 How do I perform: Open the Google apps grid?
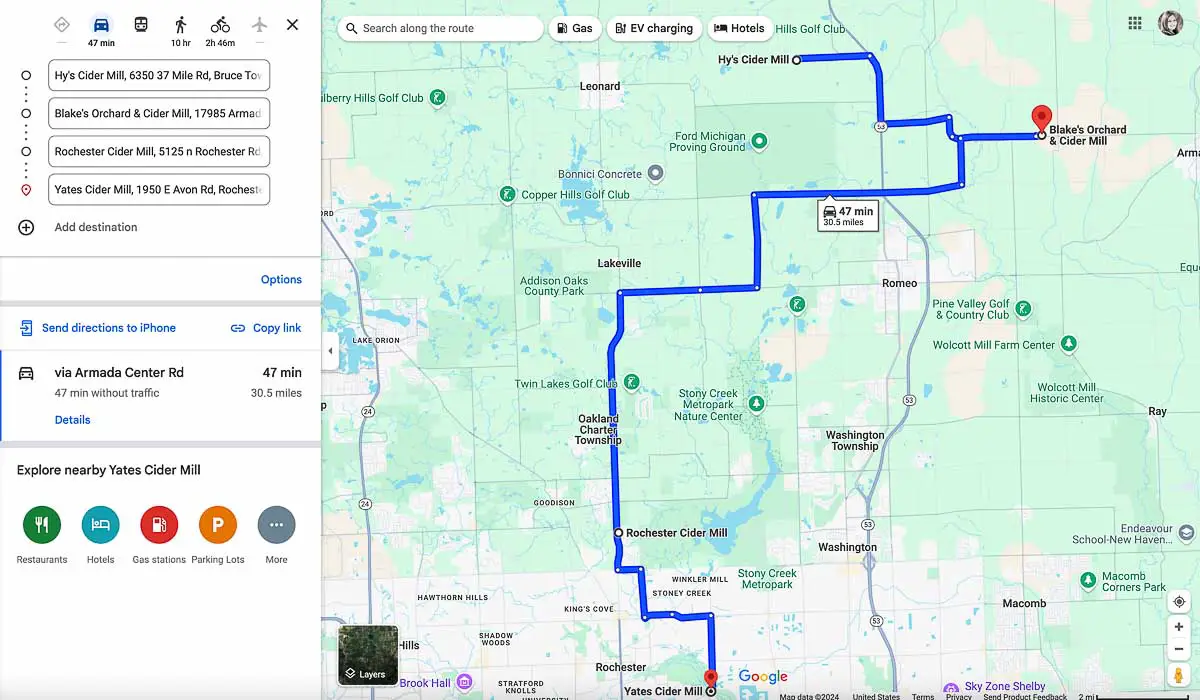click(1135, 22)
